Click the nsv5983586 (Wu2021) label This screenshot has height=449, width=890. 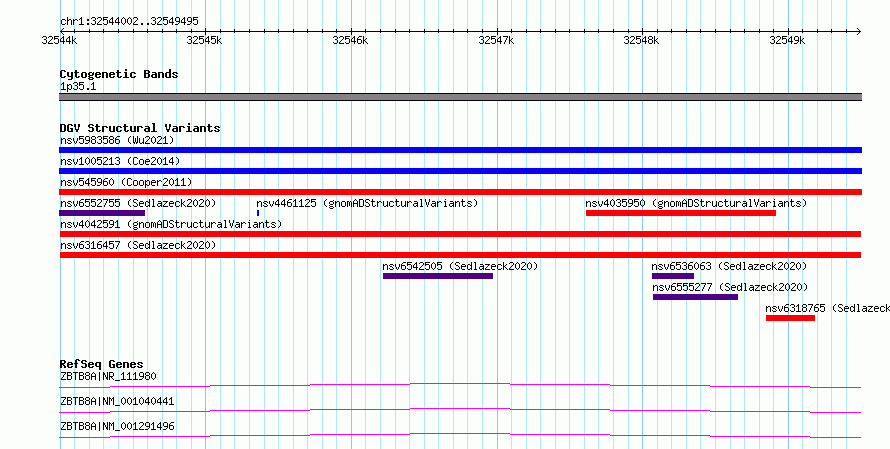[x=117, y=140]
